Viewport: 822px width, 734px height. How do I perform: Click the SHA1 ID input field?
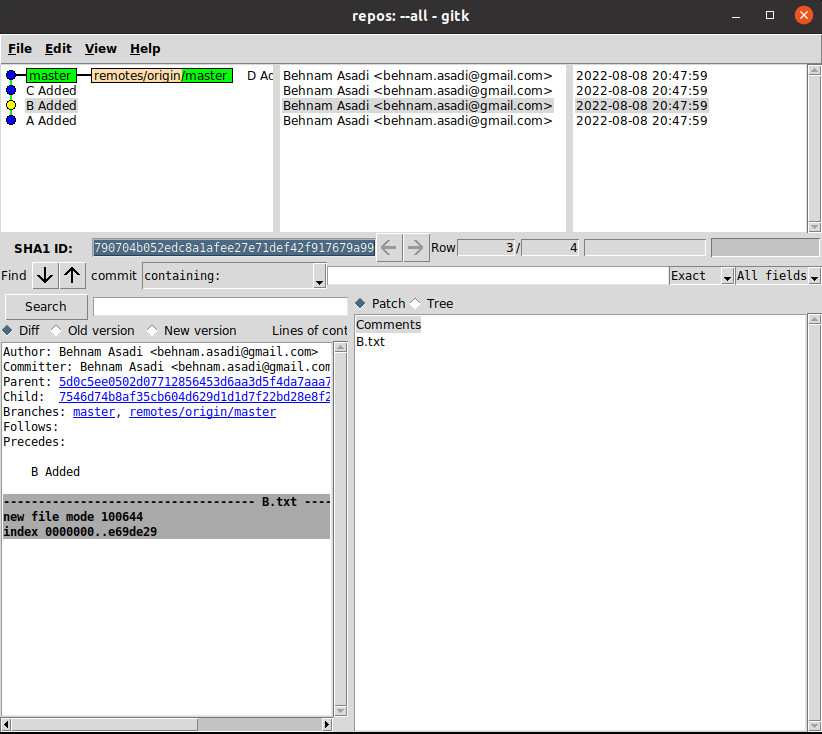pos(233,247)
